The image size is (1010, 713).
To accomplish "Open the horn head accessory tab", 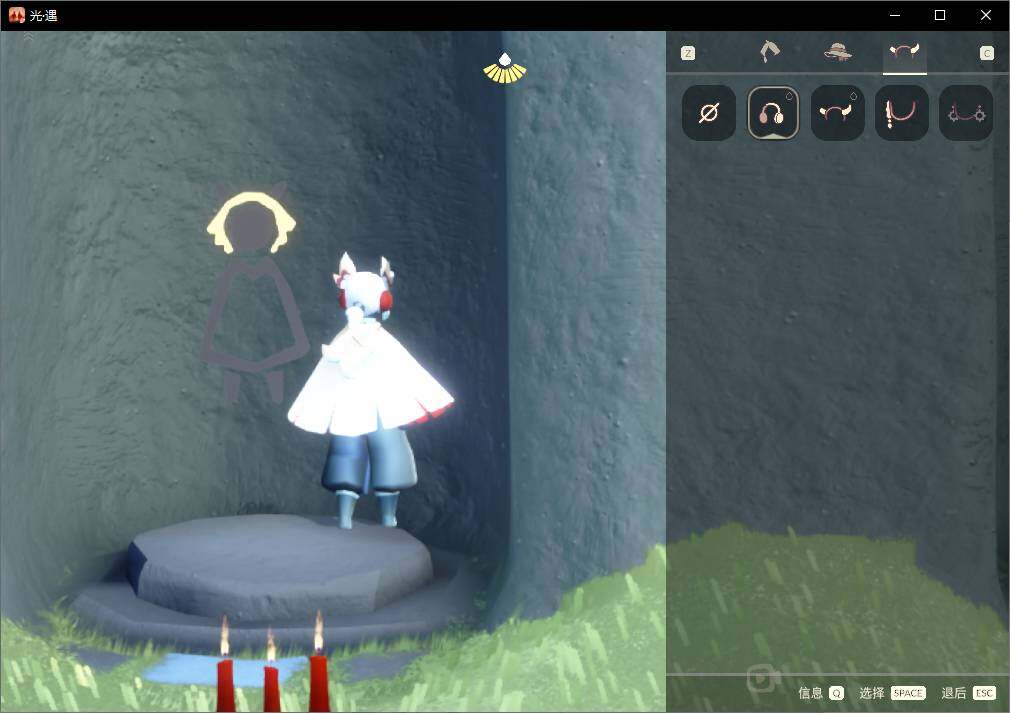I will [x=904, y=52].
